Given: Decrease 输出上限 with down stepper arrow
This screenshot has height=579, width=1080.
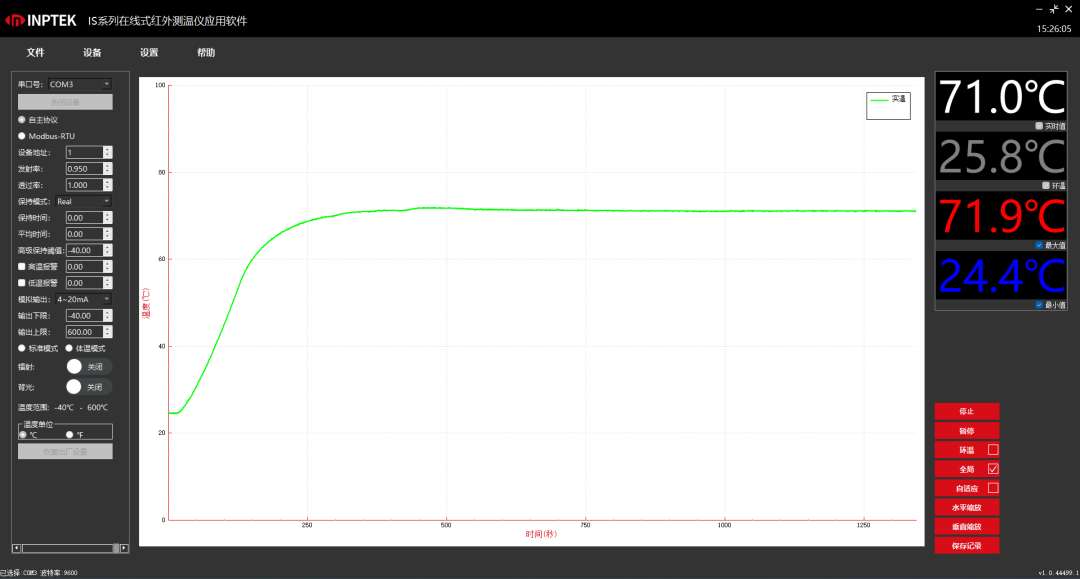Looking at the screenshot, I should click(x=108, y=335).
